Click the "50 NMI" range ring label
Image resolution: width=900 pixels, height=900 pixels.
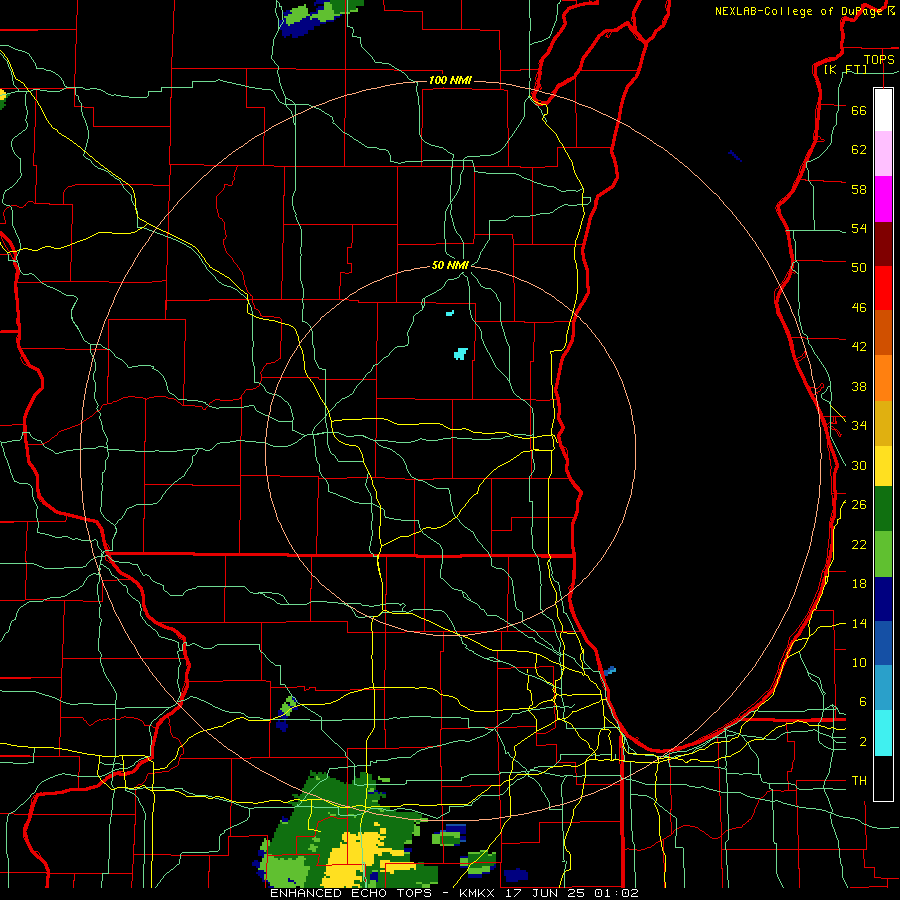[x=450, y=265]
